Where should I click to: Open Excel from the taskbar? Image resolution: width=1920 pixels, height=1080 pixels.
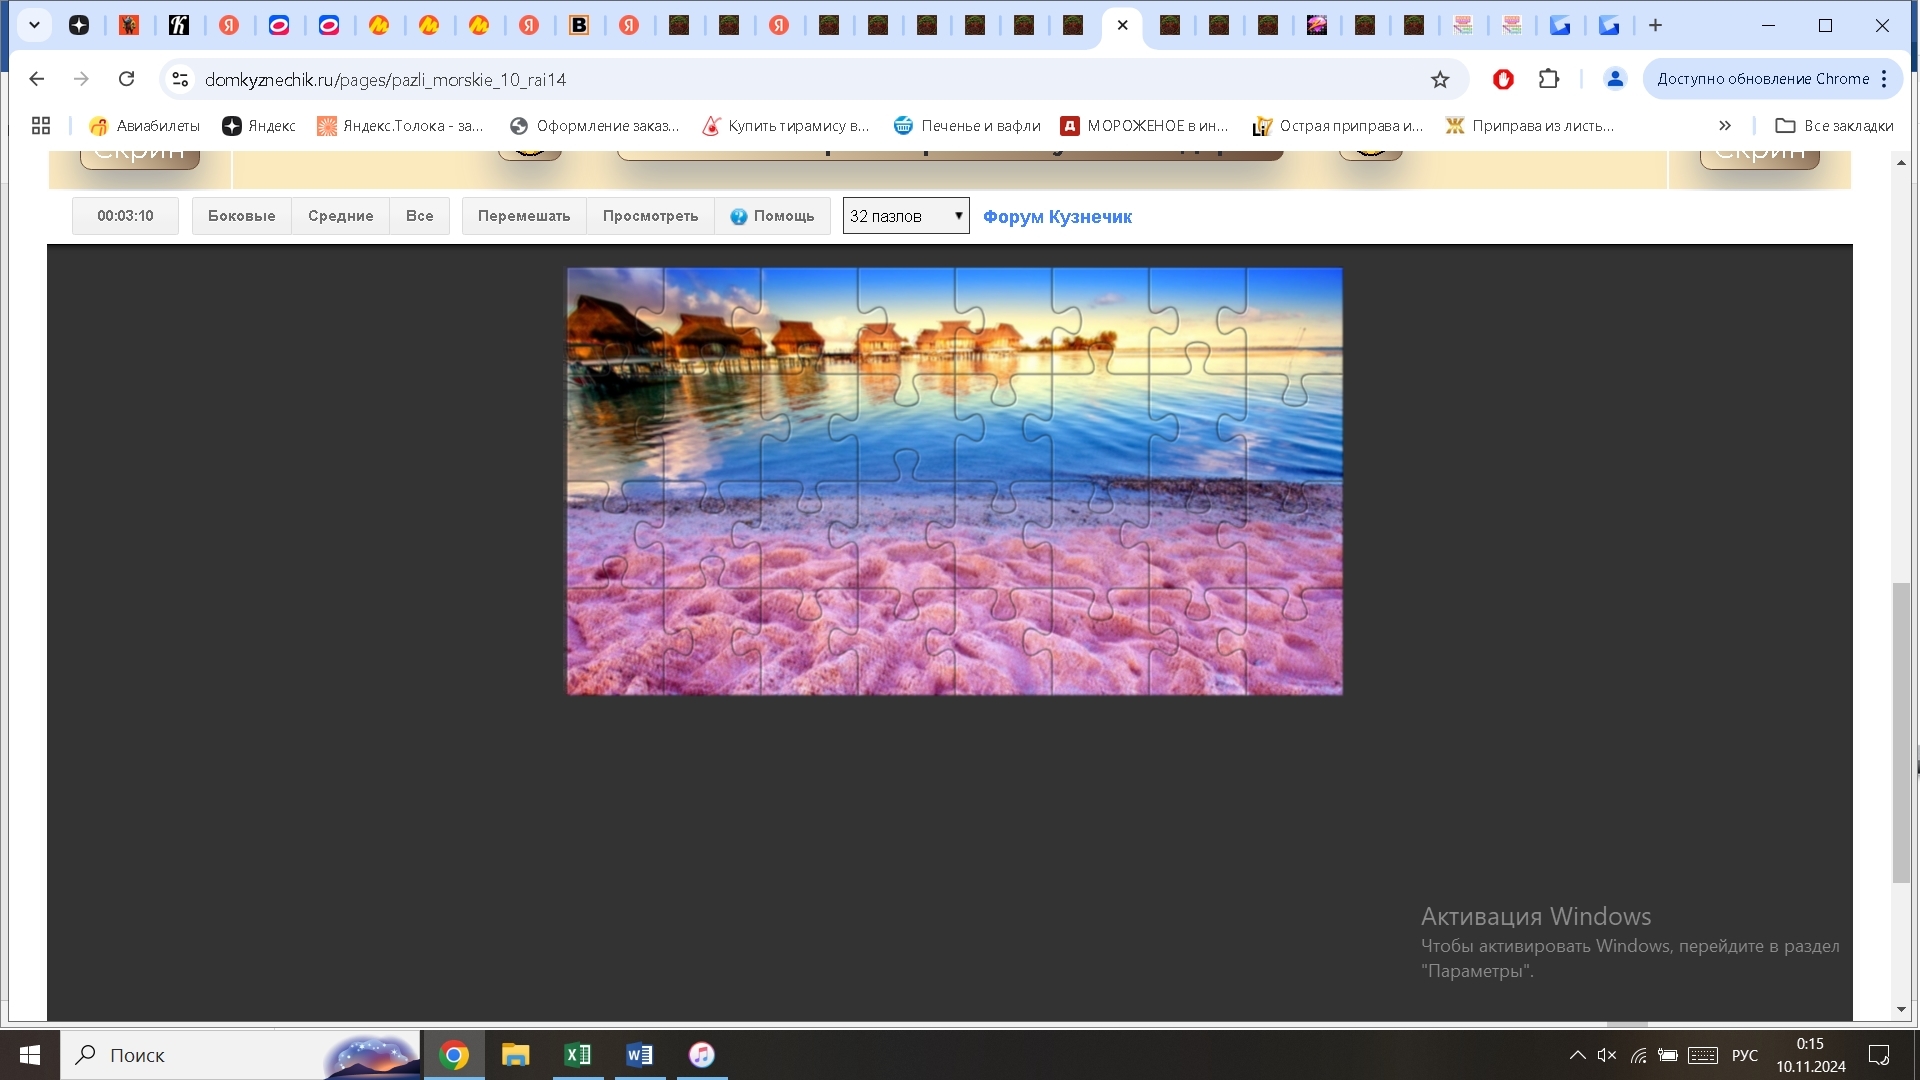(578, 1055)
